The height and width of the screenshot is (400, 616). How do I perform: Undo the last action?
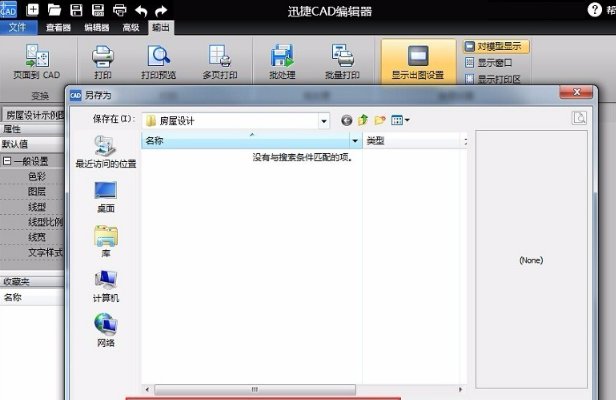pyautogui.click(x=141, y=10)
